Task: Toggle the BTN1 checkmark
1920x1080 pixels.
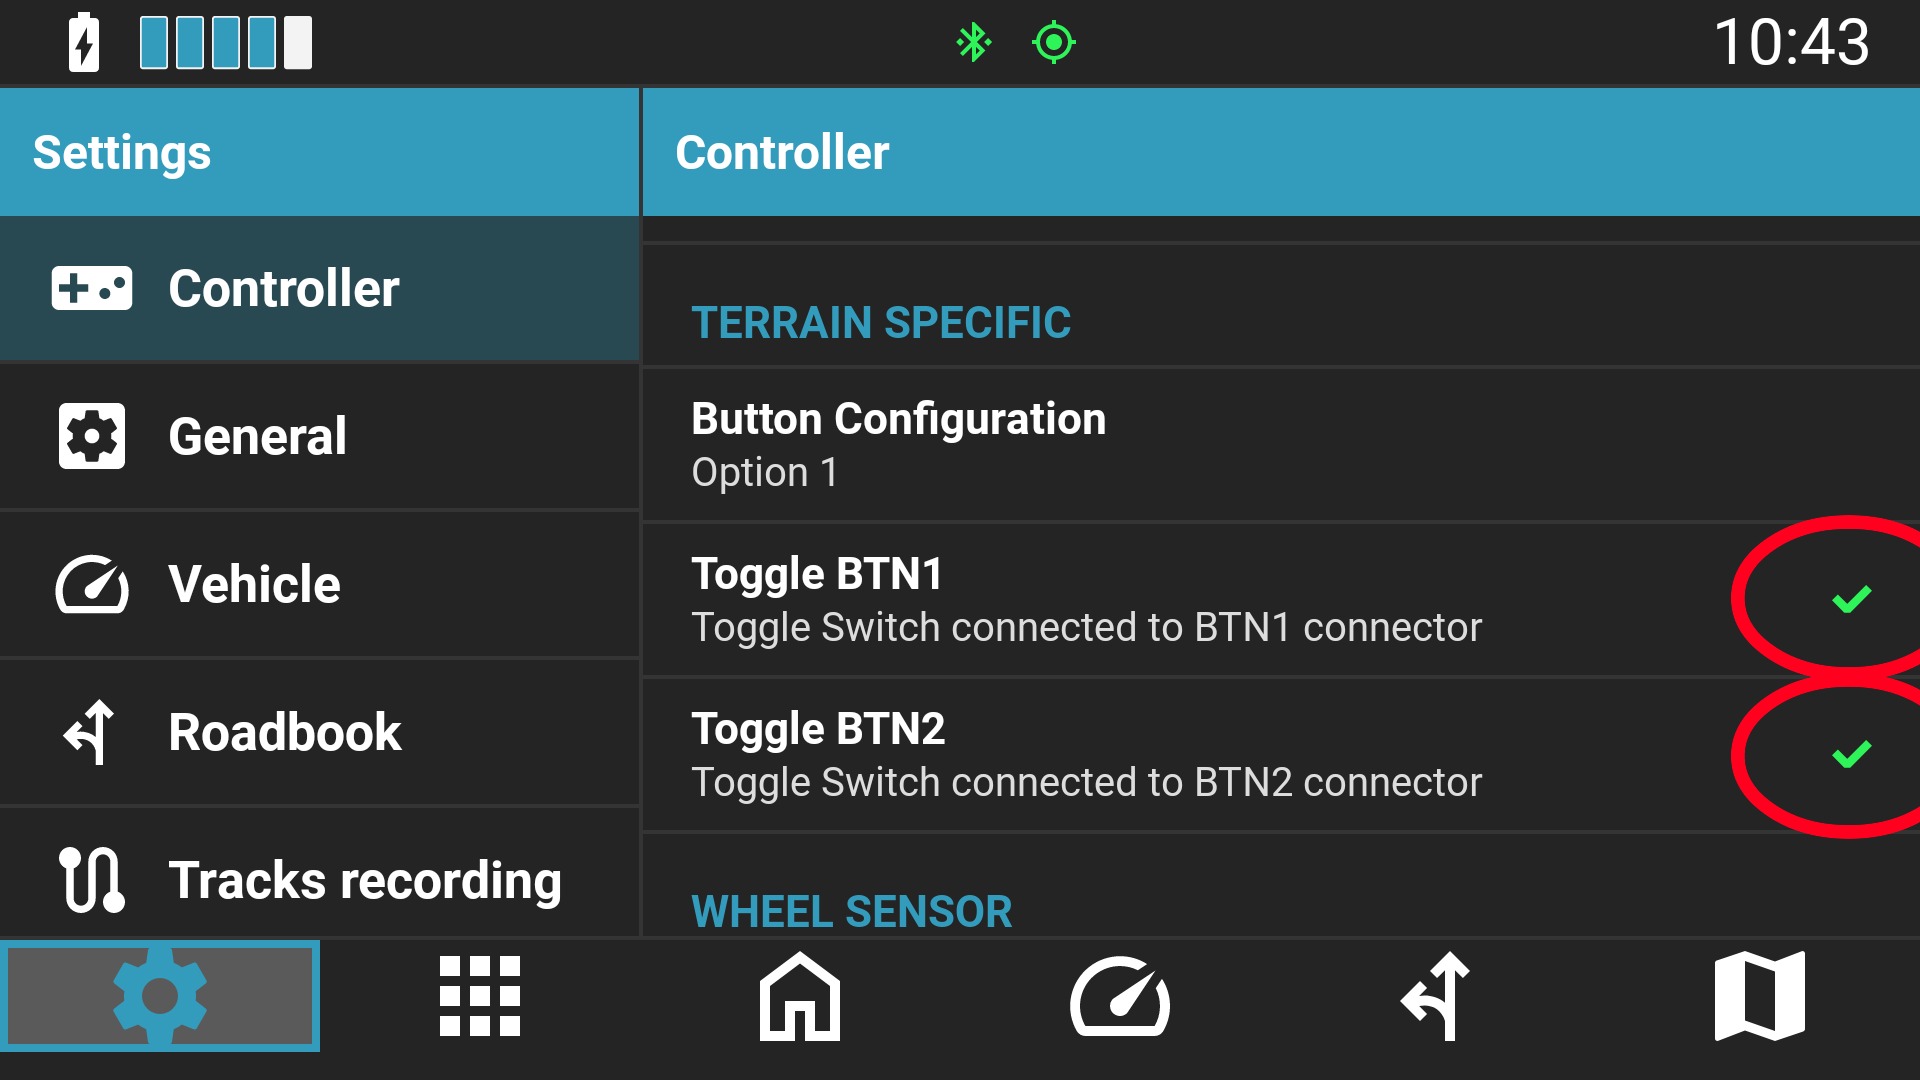Action: pyautogui.click(x=1851, y=599)
